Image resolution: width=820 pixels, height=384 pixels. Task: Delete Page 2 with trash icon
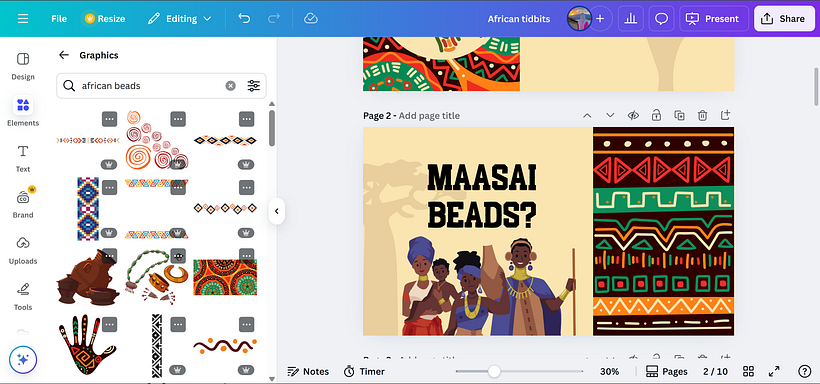click(702, 116)
